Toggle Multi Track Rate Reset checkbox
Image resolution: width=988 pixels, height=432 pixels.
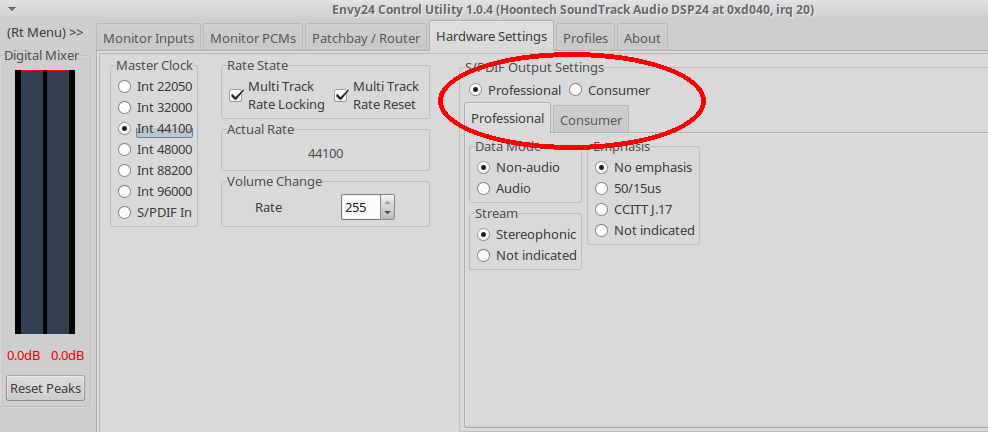point(342,96)
